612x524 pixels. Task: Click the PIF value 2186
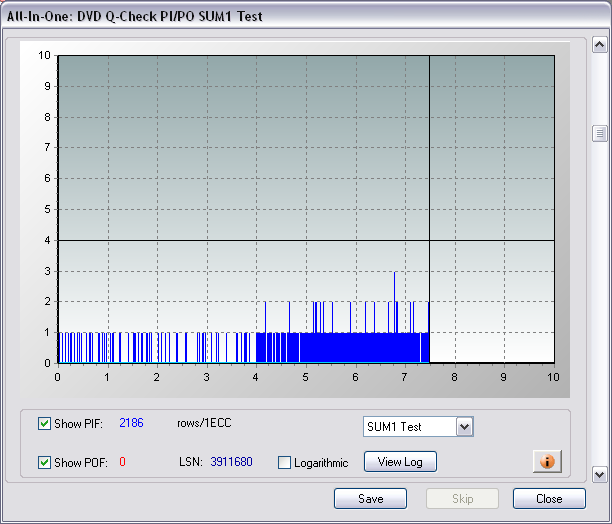pyautogui.click(x=132, y=423)
